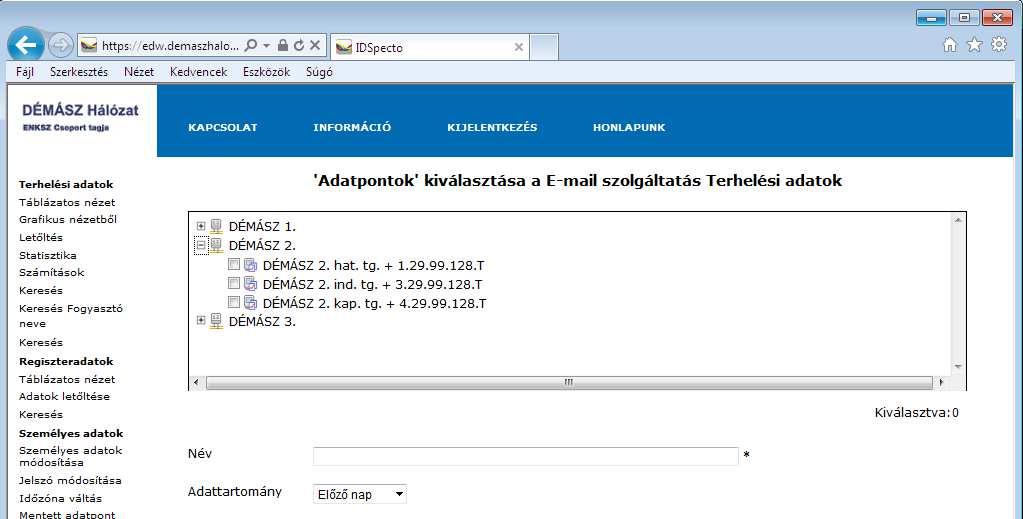Click the DÉMÁSZ 2. network node icon
1023x519 pixels.
click(217, 245)
